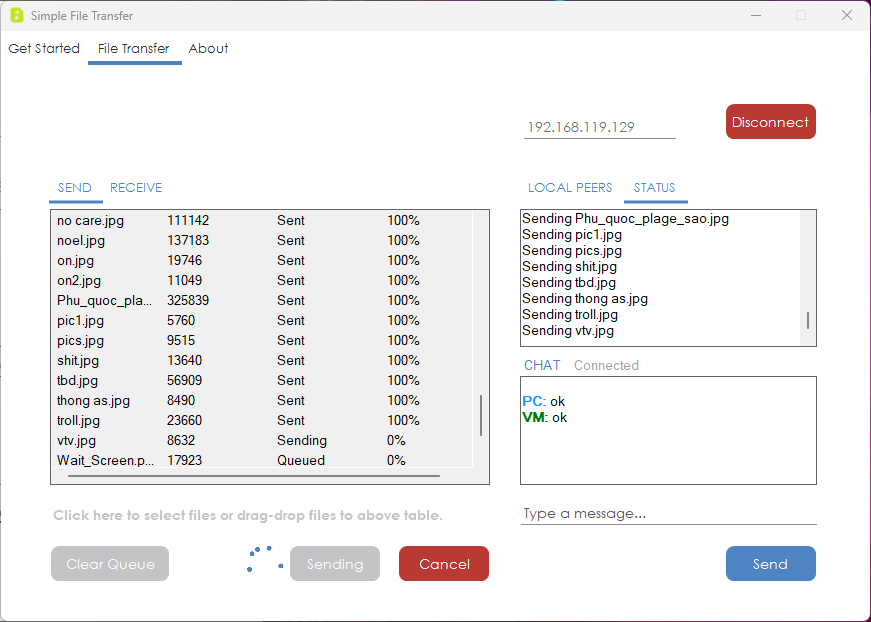Viewport: 871px width, 622px height.
Task: Select the Phu_quoc_pla... file row
Action: click(x=262, y=300)
